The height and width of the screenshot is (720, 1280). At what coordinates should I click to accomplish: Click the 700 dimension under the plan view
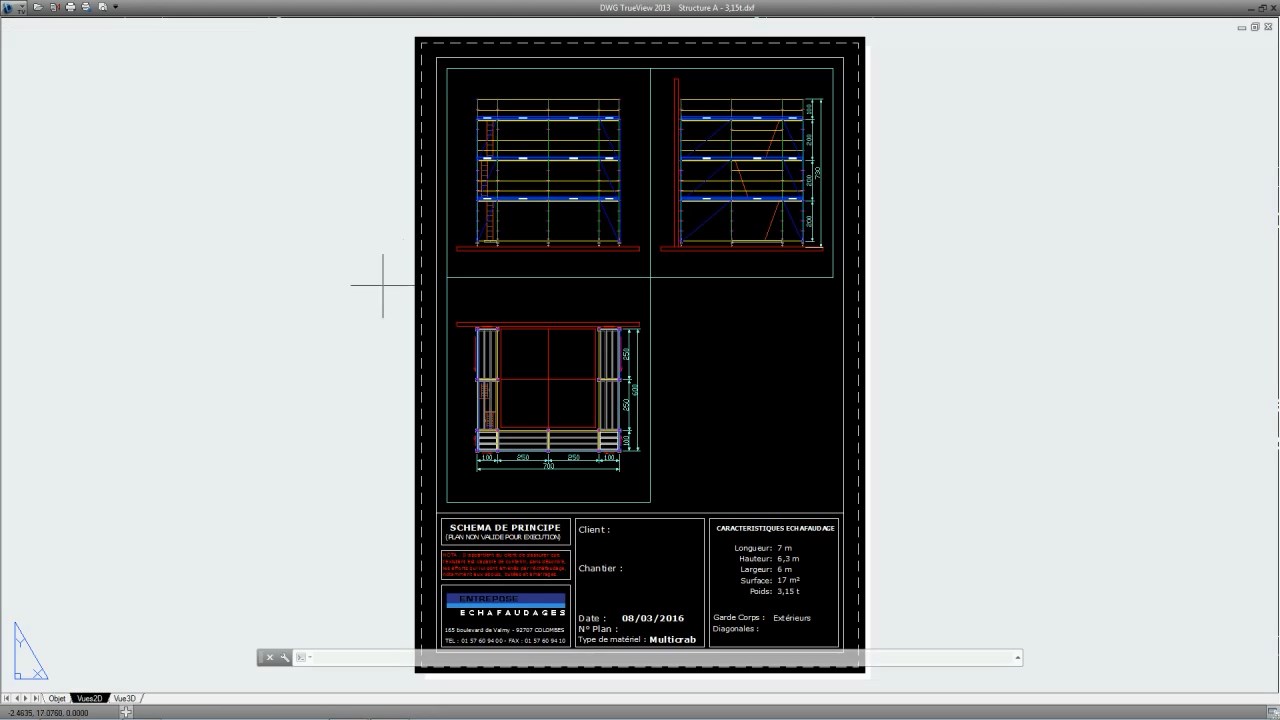pyautogui.click(x=548, y=466)
